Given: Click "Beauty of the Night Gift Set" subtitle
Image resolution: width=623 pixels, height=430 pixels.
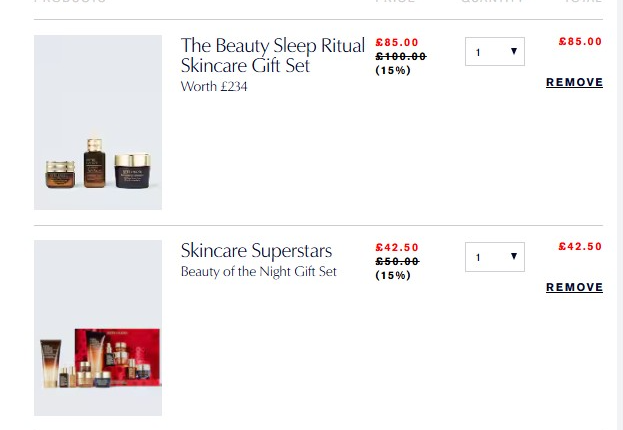Looking at the screenshot, I should [x=258, y=271].
